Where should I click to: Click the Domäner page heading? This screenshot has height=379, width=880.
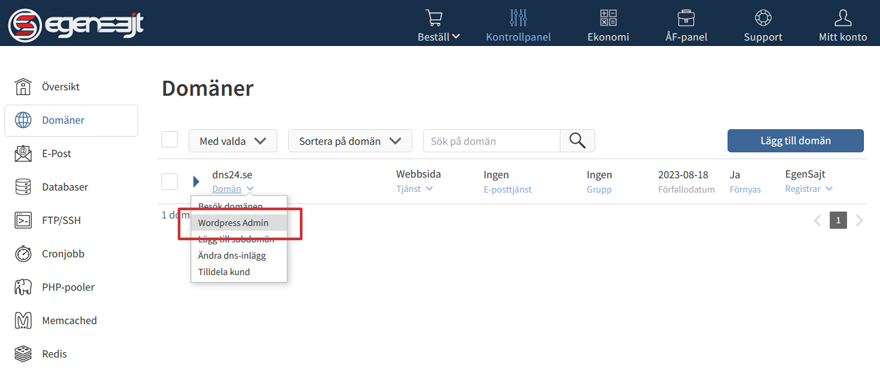pos(207,89)
